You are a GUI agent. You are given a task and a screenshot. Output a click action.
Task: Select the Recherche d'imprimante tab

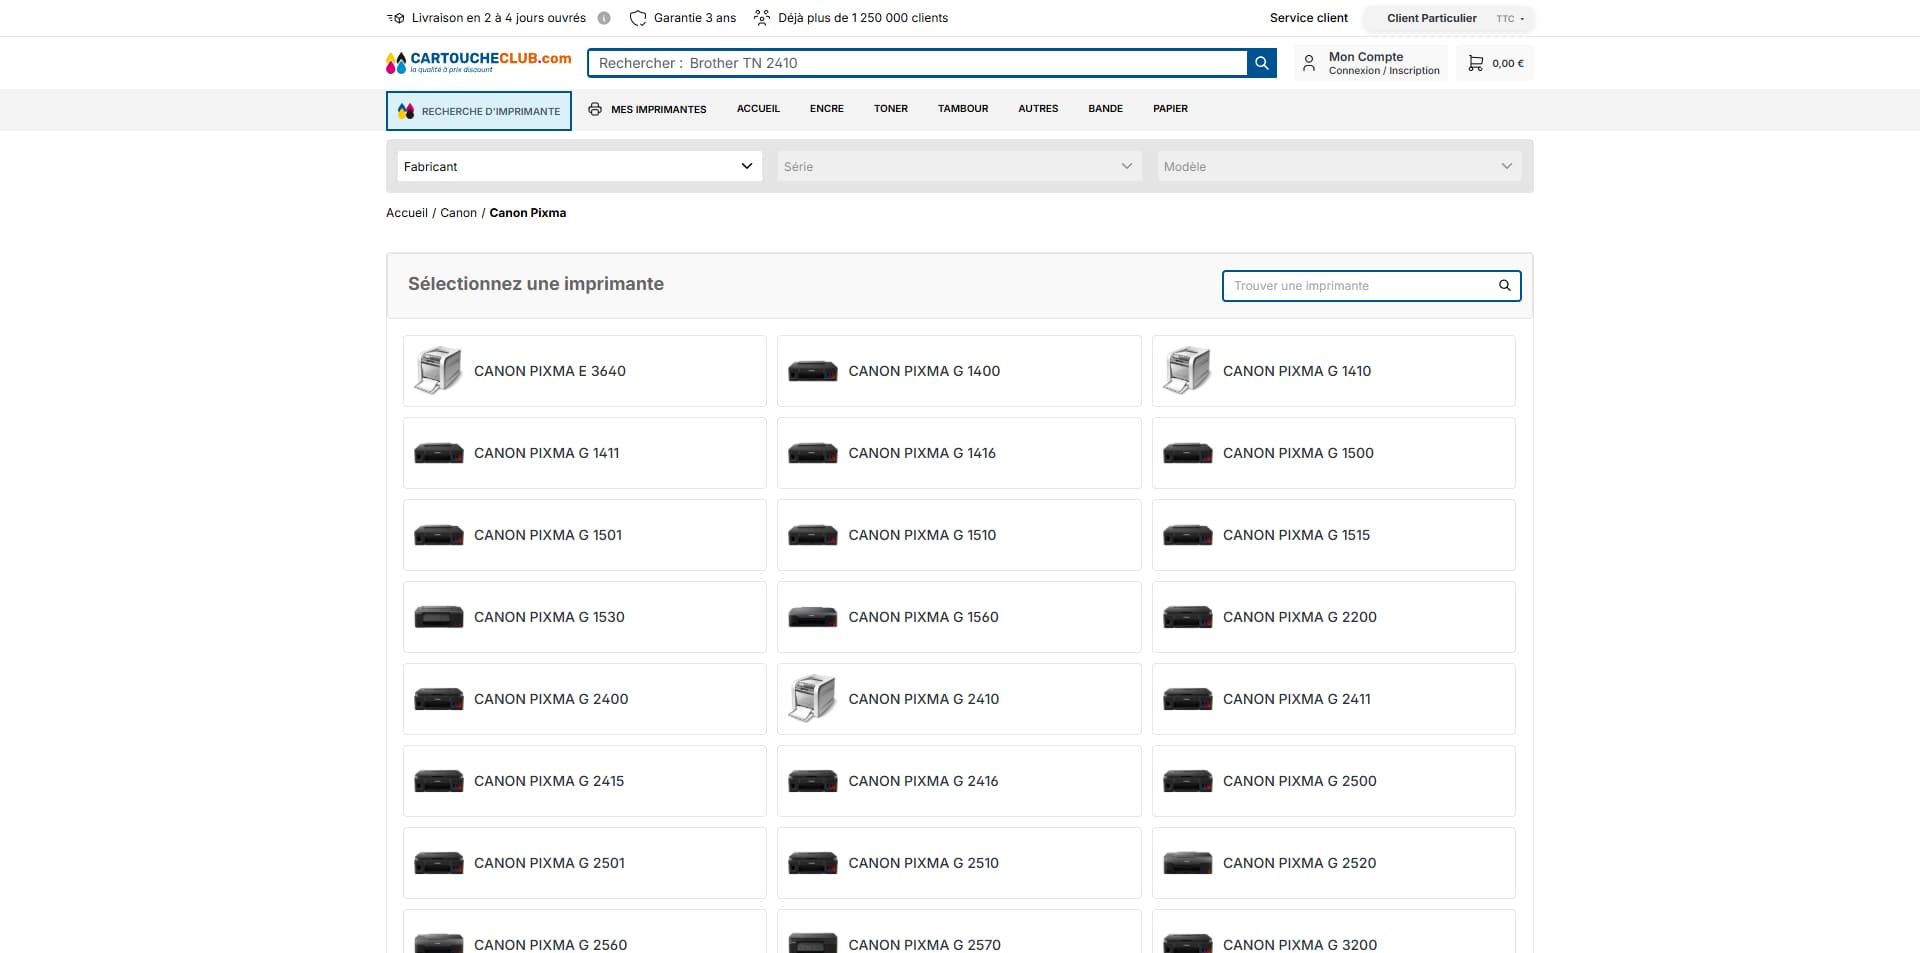pos(479,111)
